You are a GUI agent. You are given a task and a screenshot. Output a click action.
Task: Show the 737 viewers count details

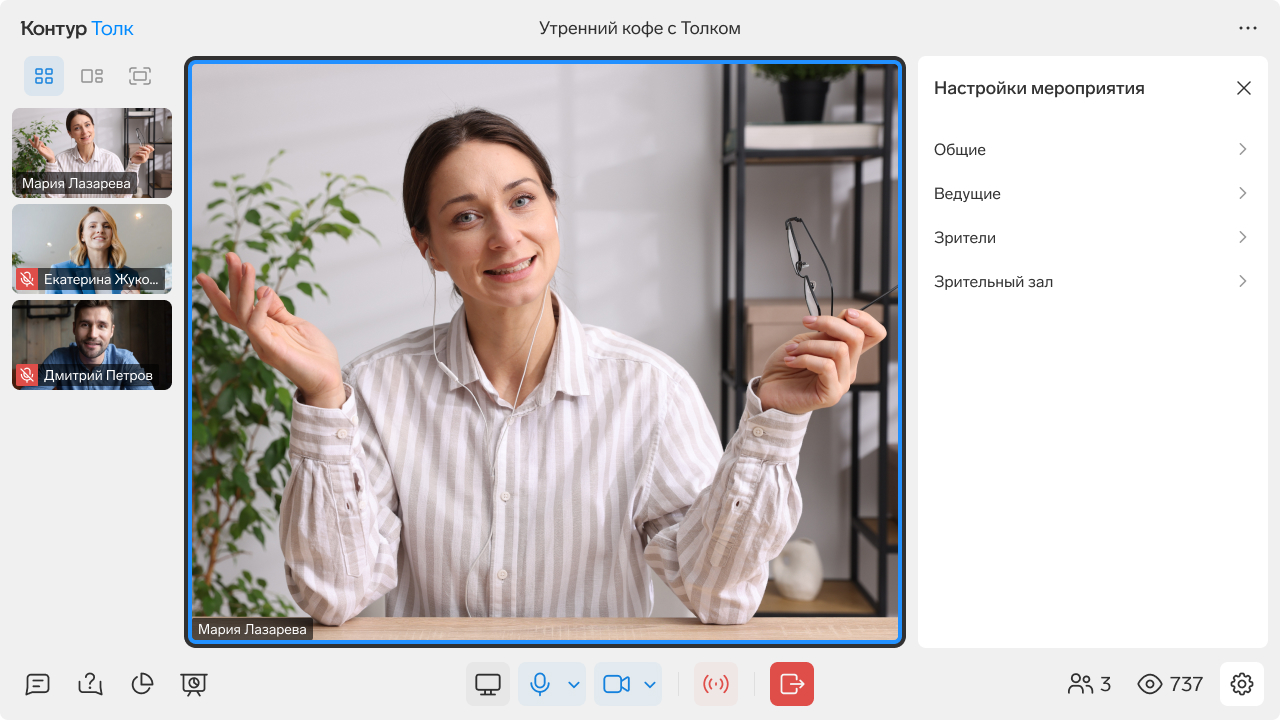click(1170, 684)
